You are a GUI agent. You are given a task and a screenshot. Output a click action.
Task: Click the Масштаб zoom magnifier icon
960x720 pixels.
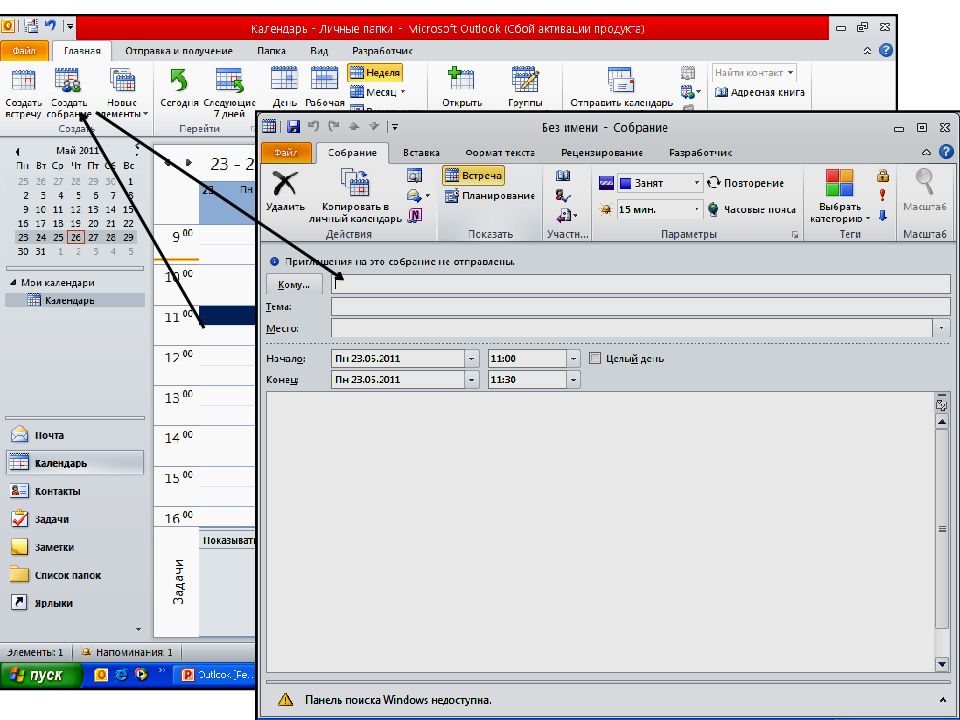coord(924,182)
